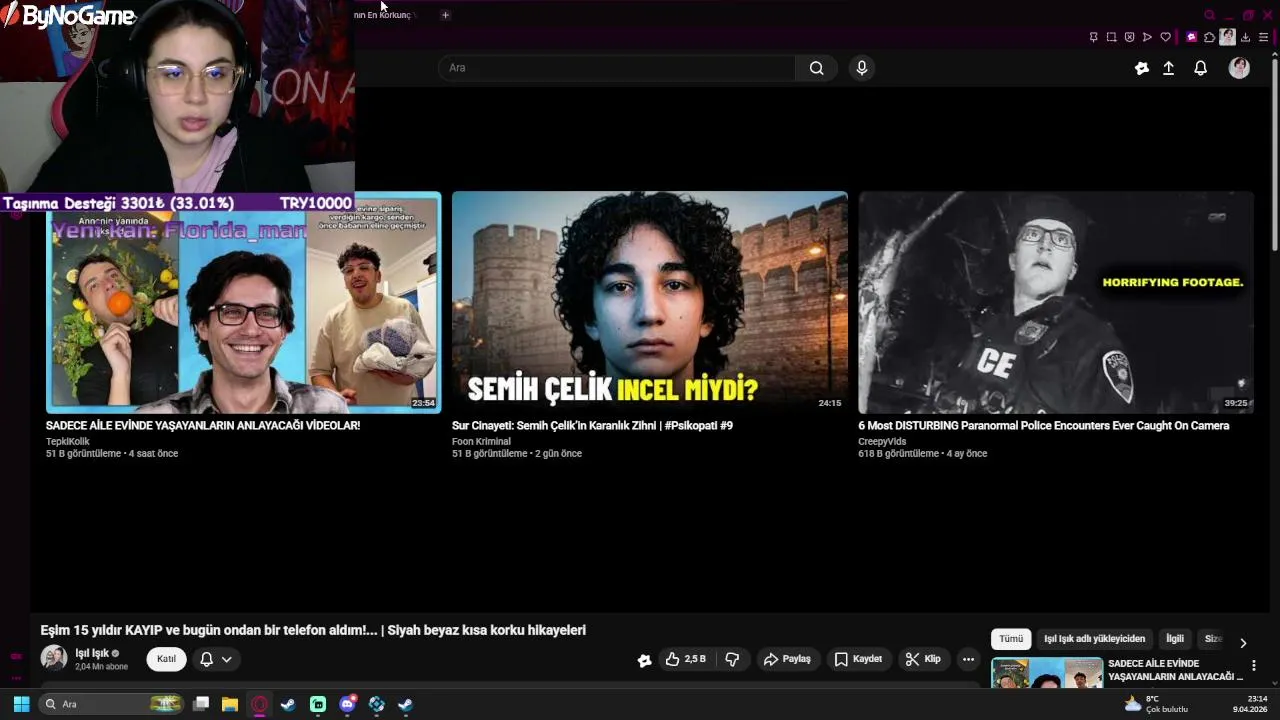Viewport: 1280px width, 720px height.
Task: Click the Katıl join button
Action: point(166,659)
